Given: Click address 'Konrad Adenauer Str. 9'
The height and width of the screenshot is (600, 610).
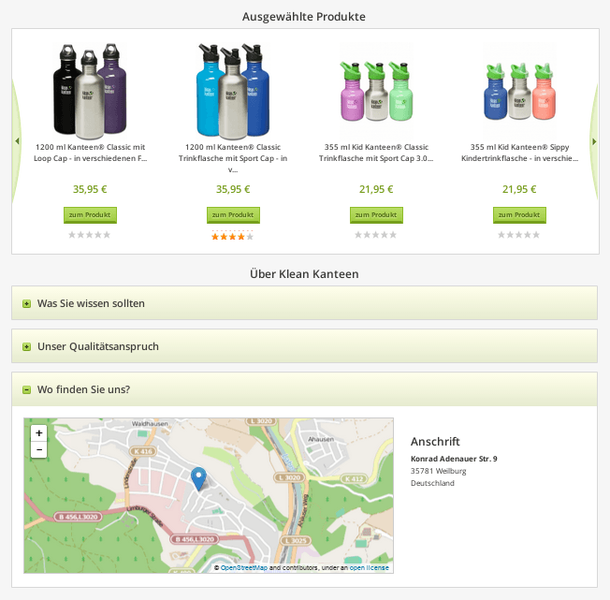Looking at the screenshot, I should point(454,459).
